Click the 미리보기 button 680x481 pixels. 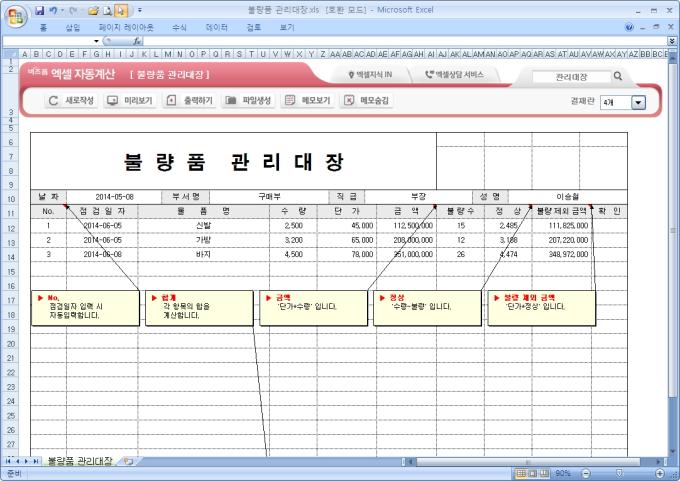130,101
